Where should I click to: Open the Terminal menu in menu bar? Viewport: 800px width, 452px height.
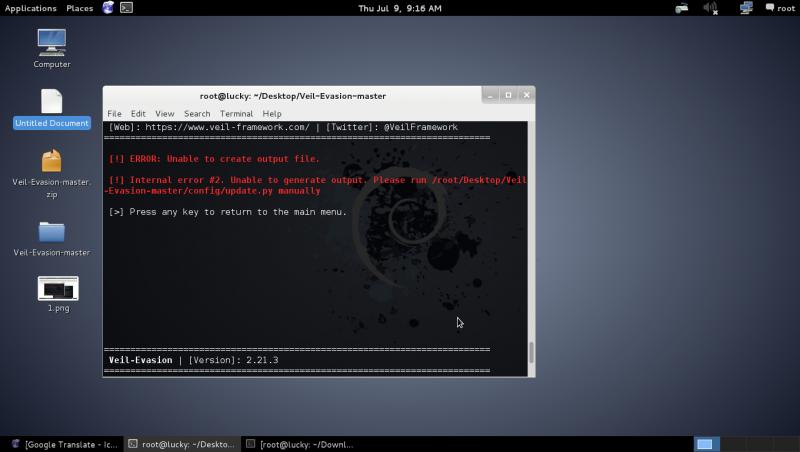(236, 114)
